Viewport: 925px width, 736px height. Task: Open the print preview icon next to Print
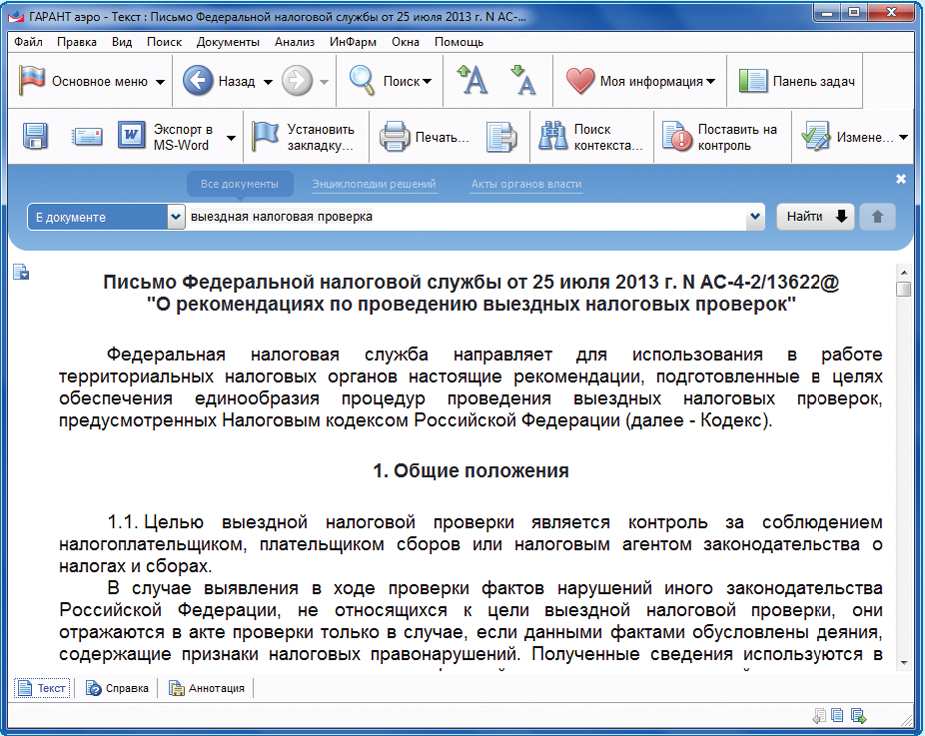501,137
